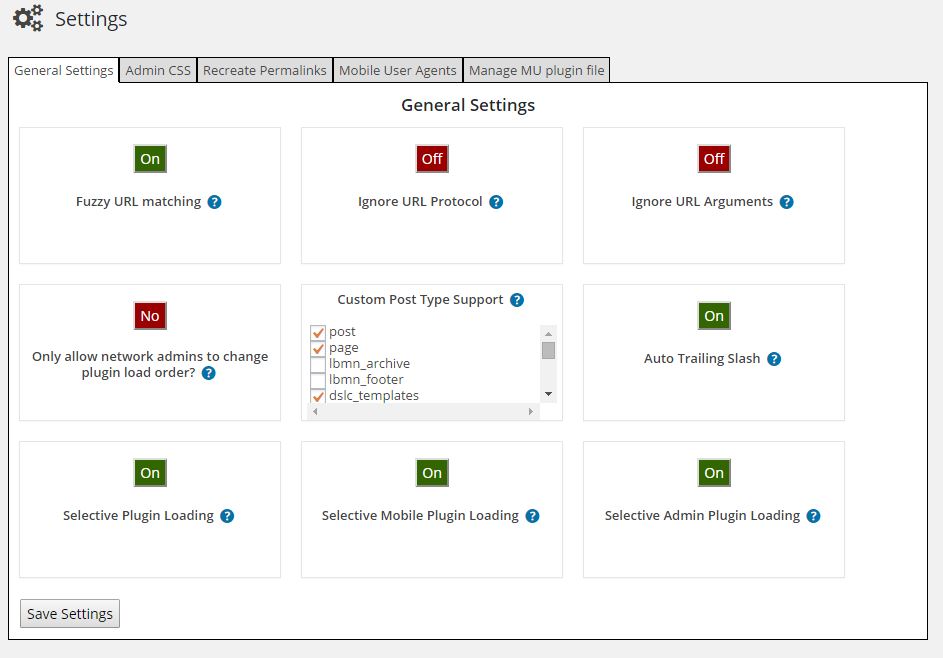
Task: Toggle Selective Plugin Loading On button
Action: [150, 473]
